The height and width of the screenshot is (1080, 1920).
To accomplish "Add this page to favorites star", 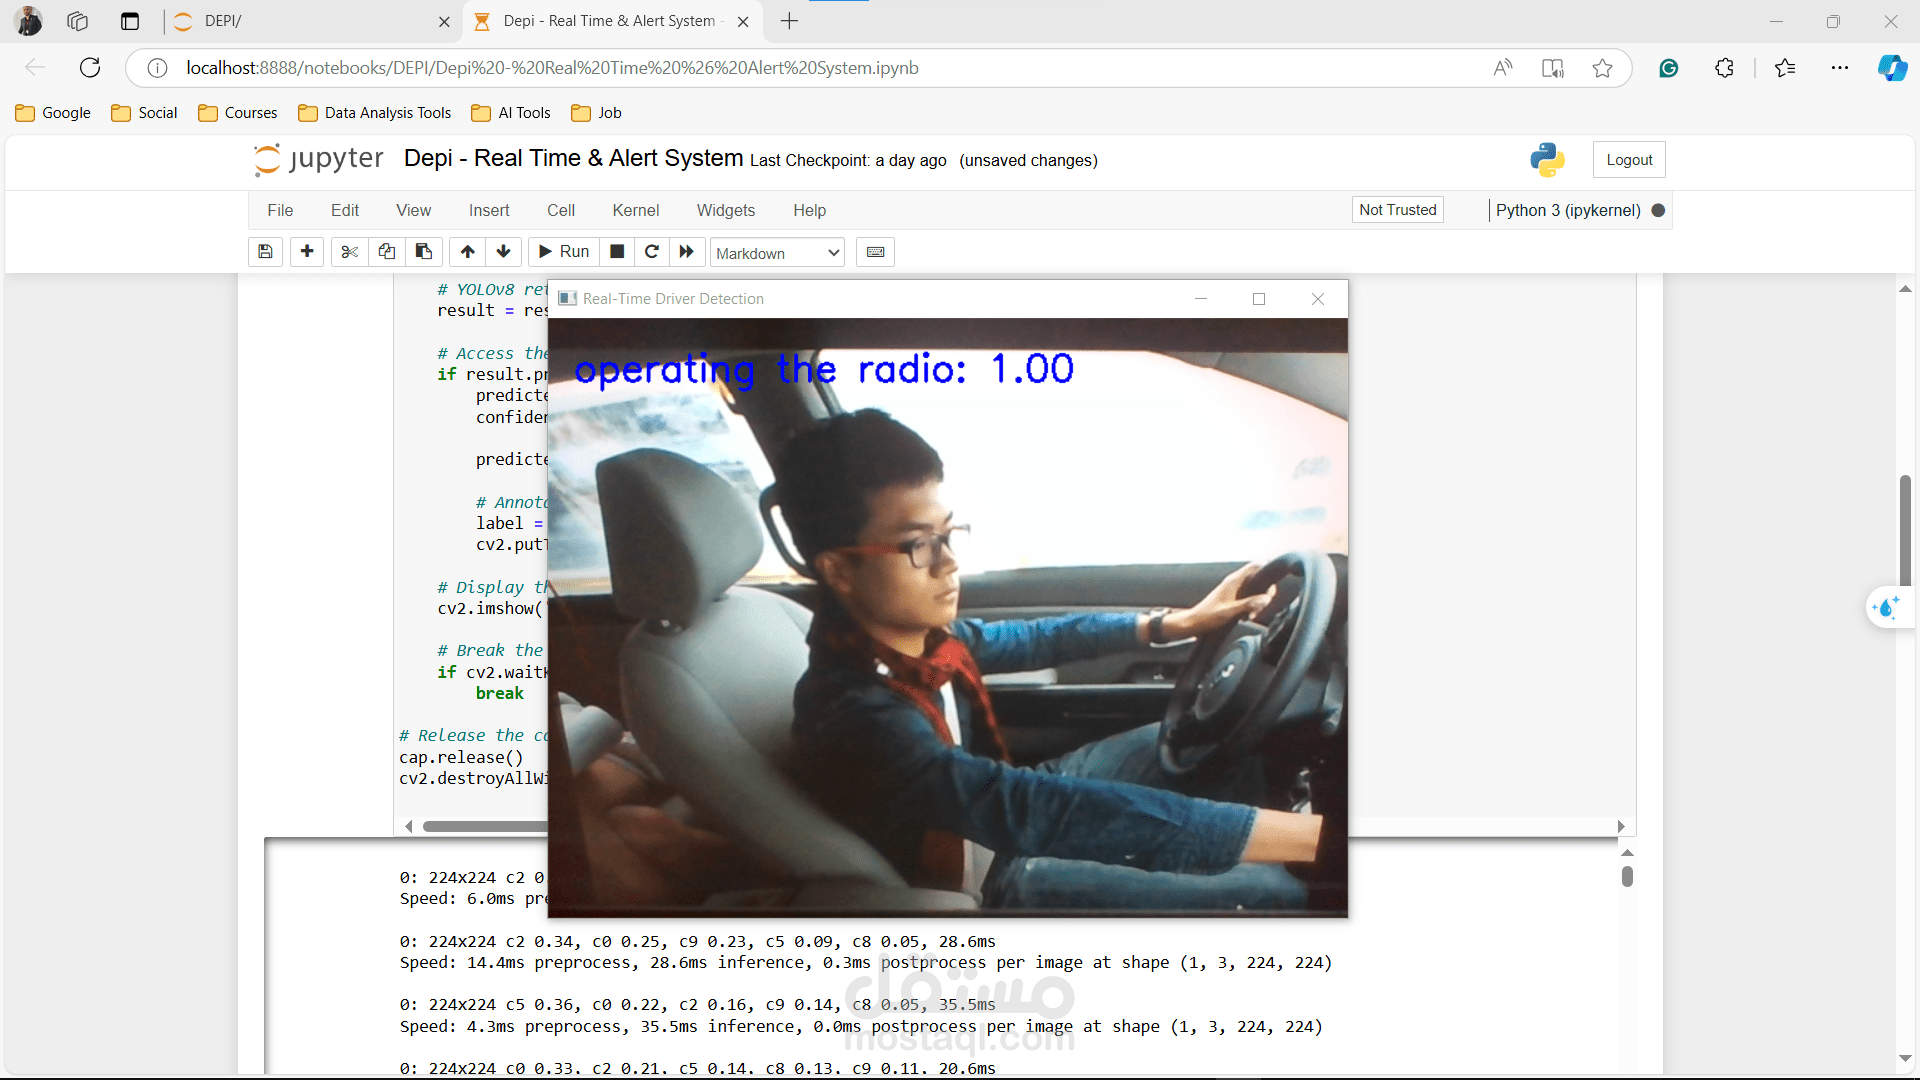I will click(1603, 68).
